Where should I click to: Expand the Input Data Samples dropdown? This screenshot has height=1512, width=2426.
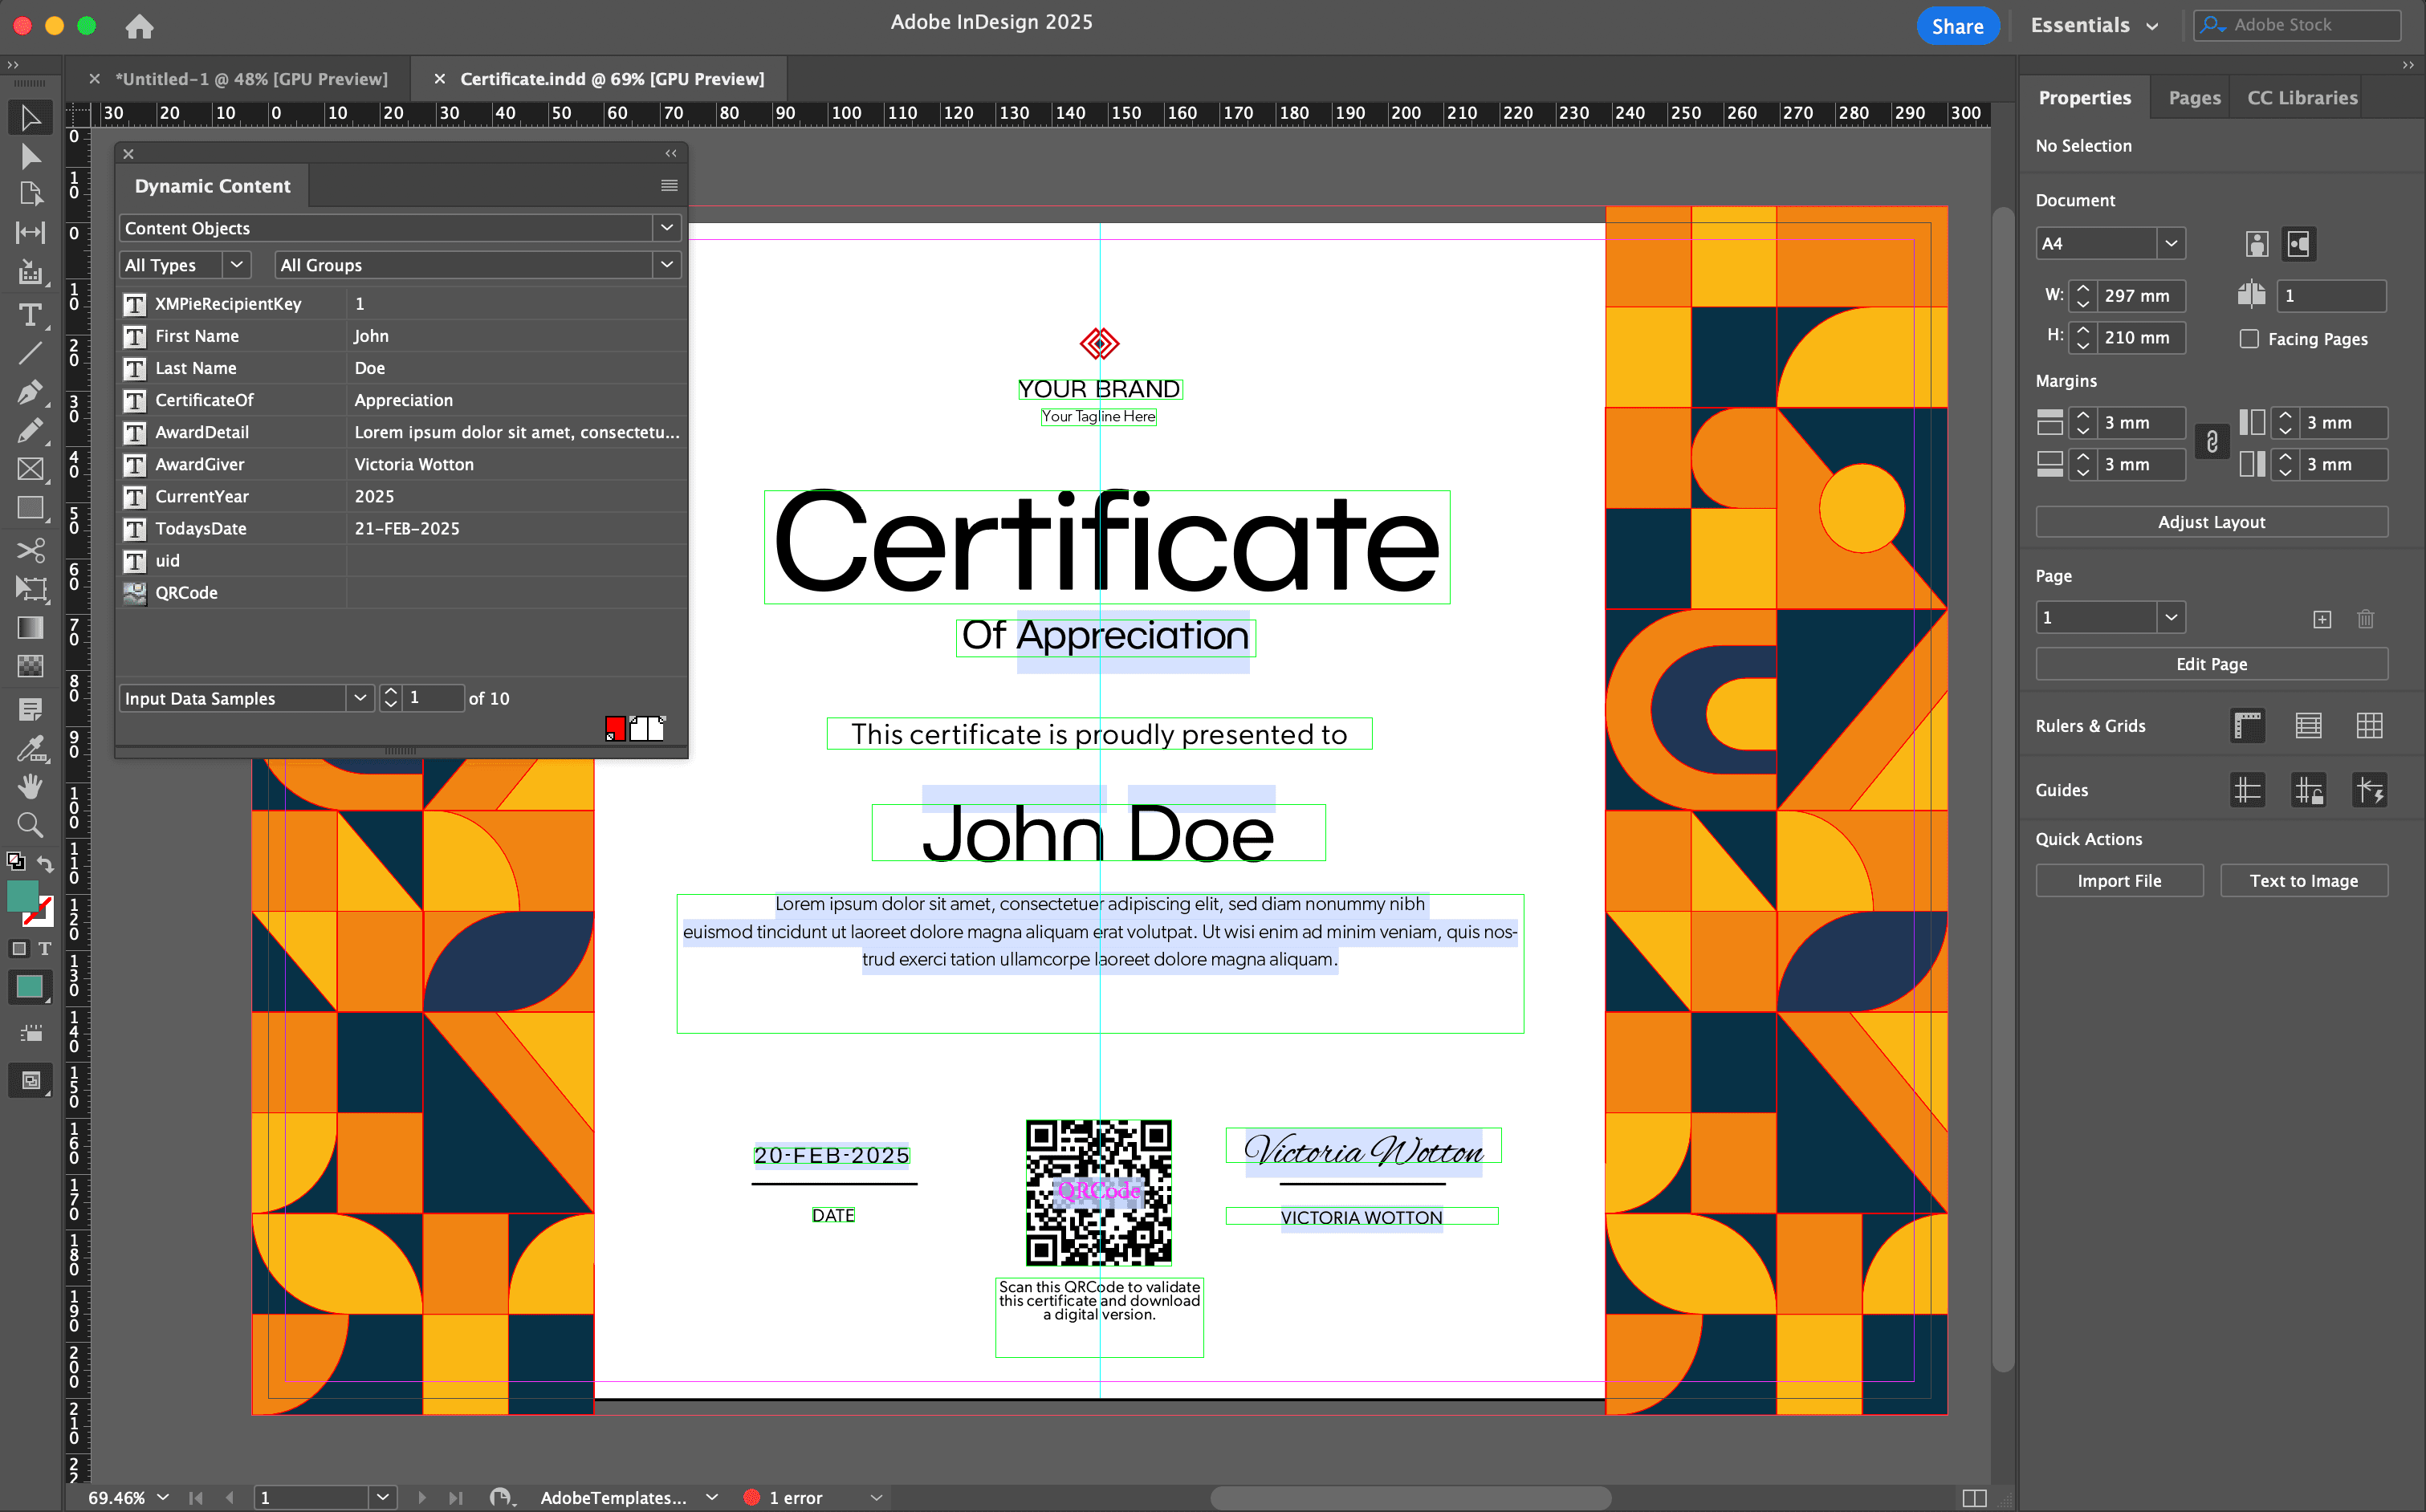359,697
